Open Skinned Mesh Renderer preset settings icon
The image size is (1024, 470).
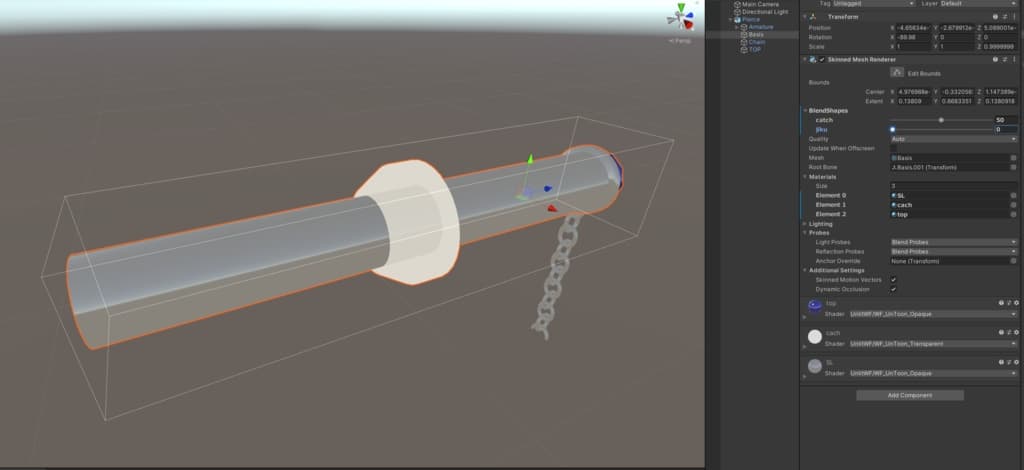1004,60
